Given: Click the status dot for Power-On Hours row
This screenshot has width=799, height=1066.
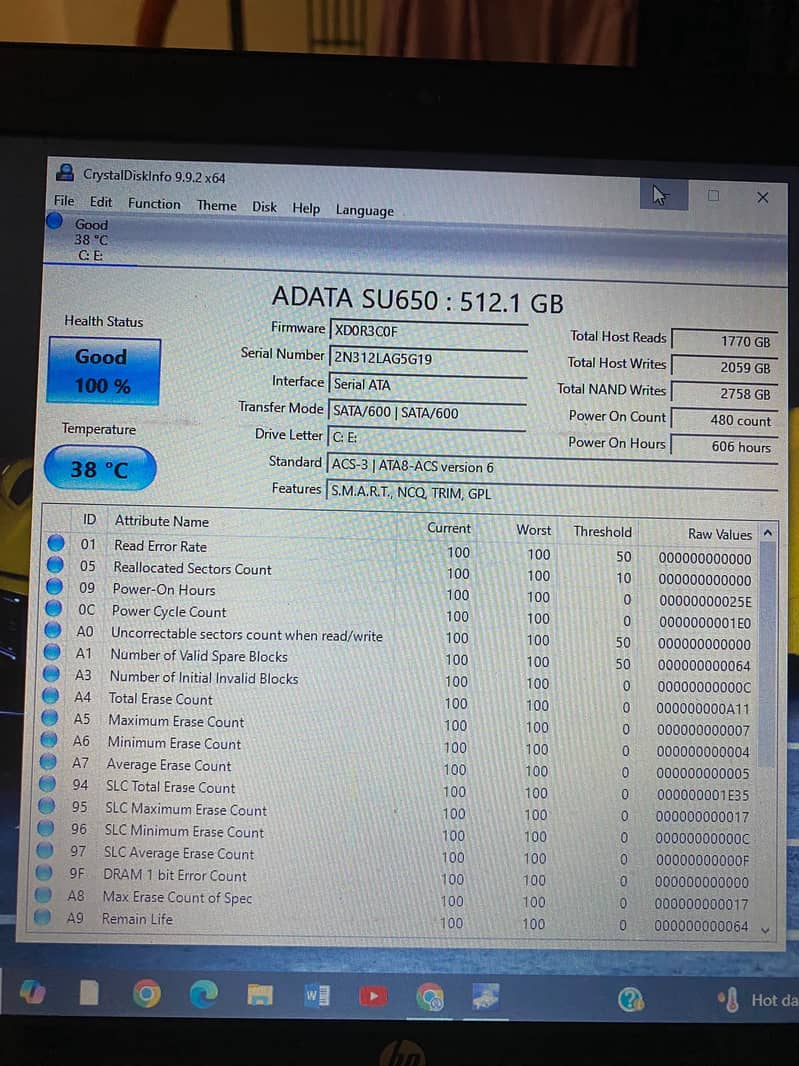Looking at the screenshot, I should (x=54, y=586).
